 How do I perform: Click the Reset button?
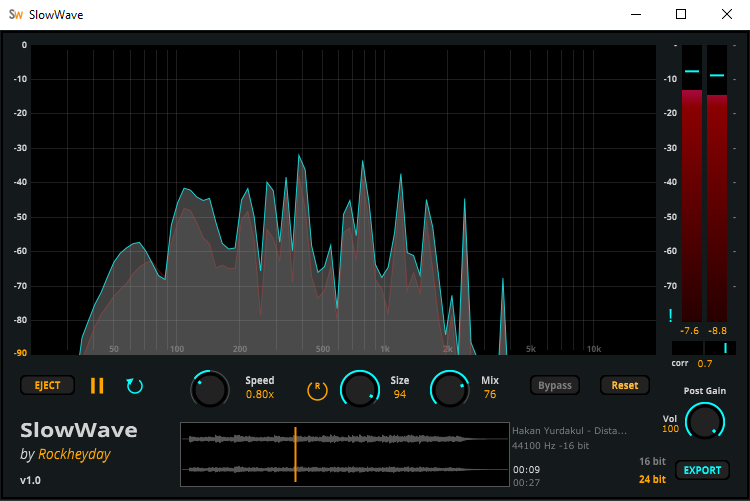click(x=625, y=385)
